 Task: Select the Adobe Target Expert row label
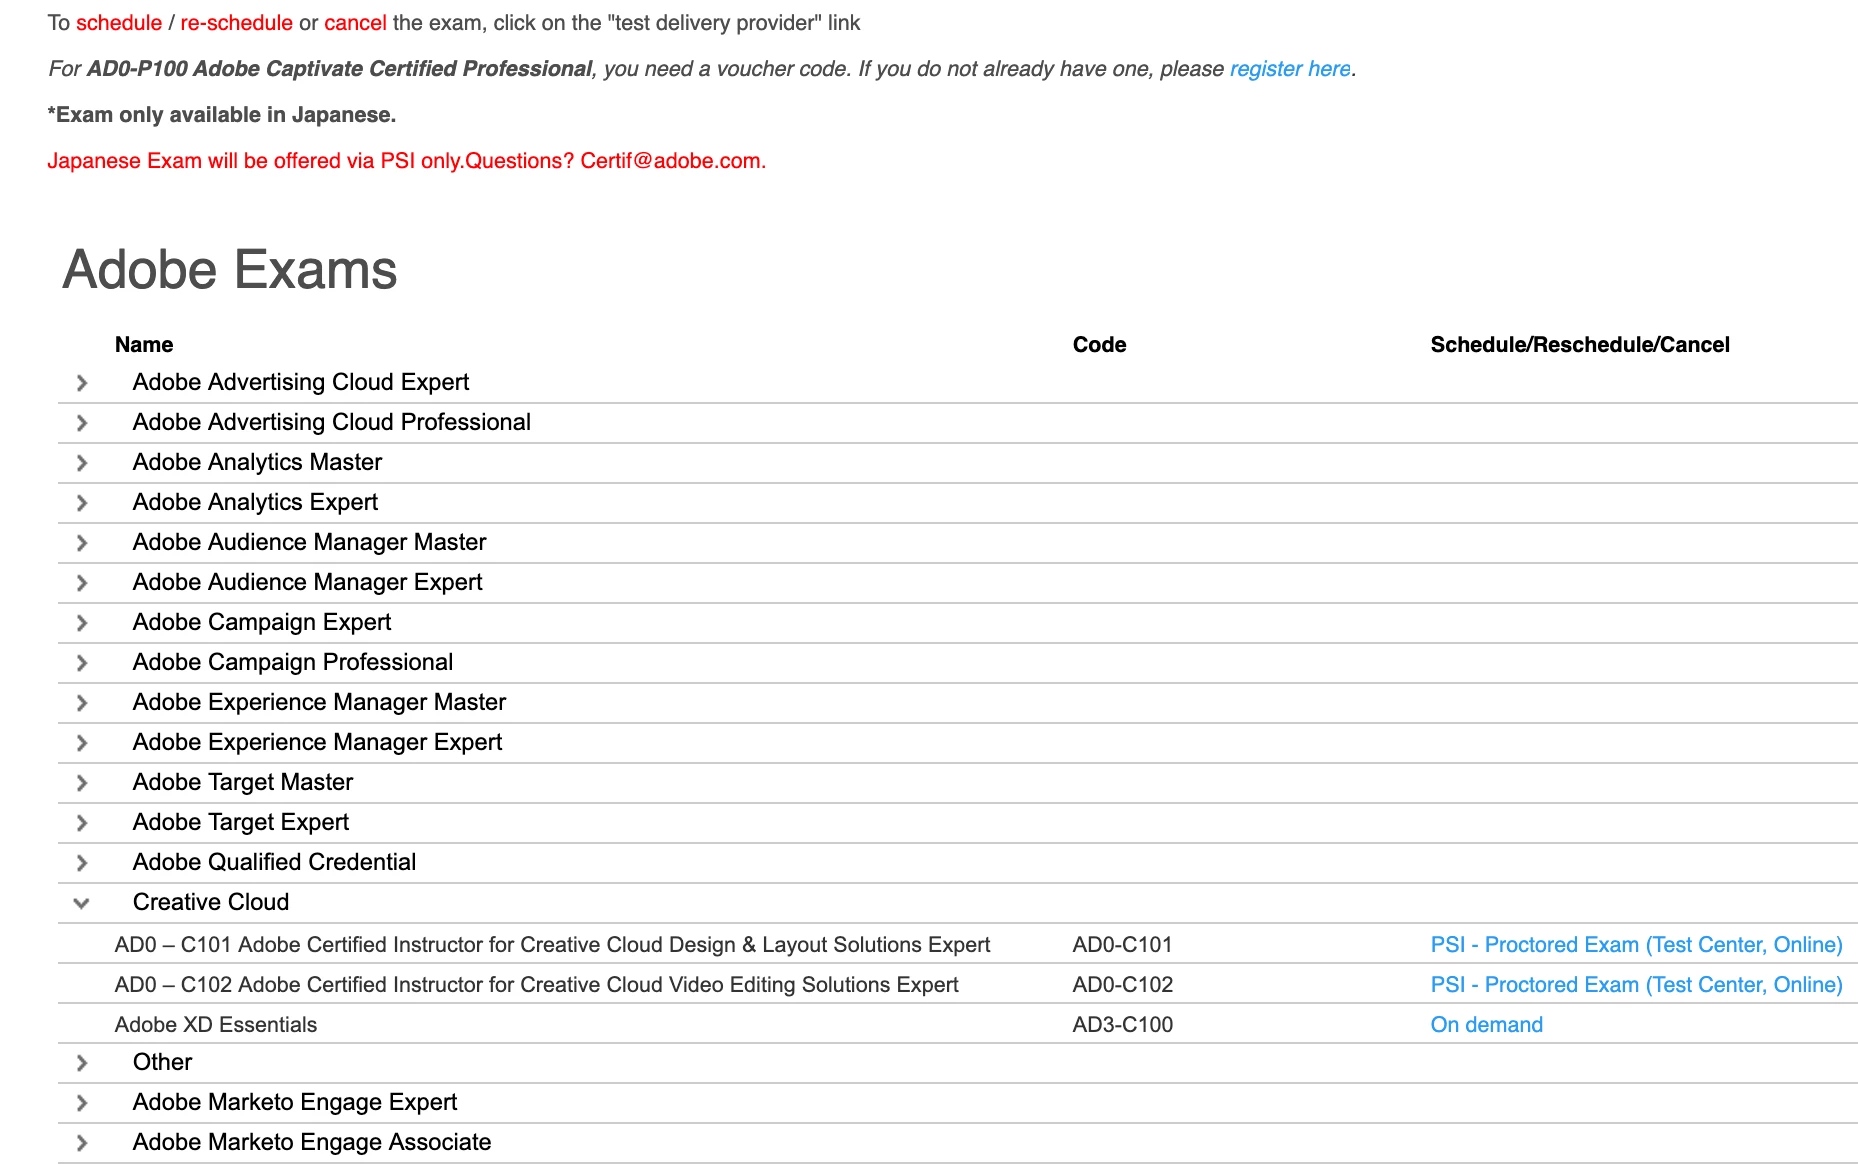(x=241, y=822)
